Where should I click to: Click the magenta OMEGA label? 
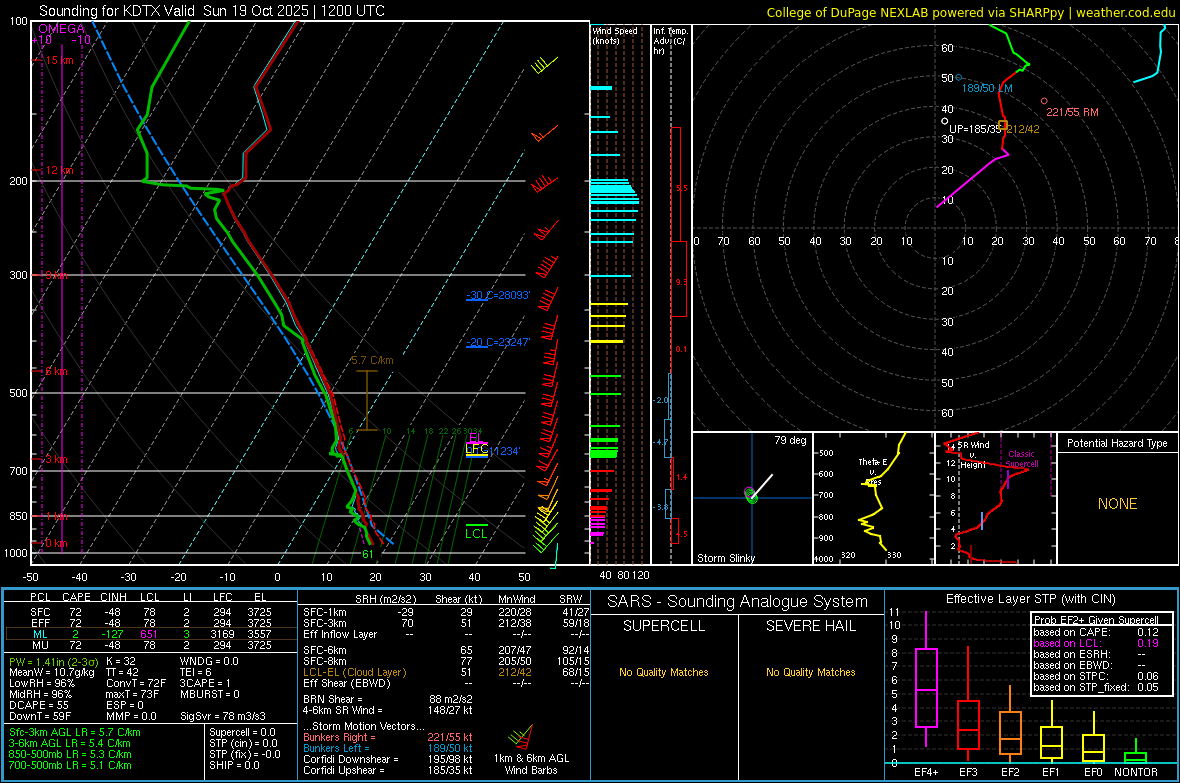(x=62, y=29)
